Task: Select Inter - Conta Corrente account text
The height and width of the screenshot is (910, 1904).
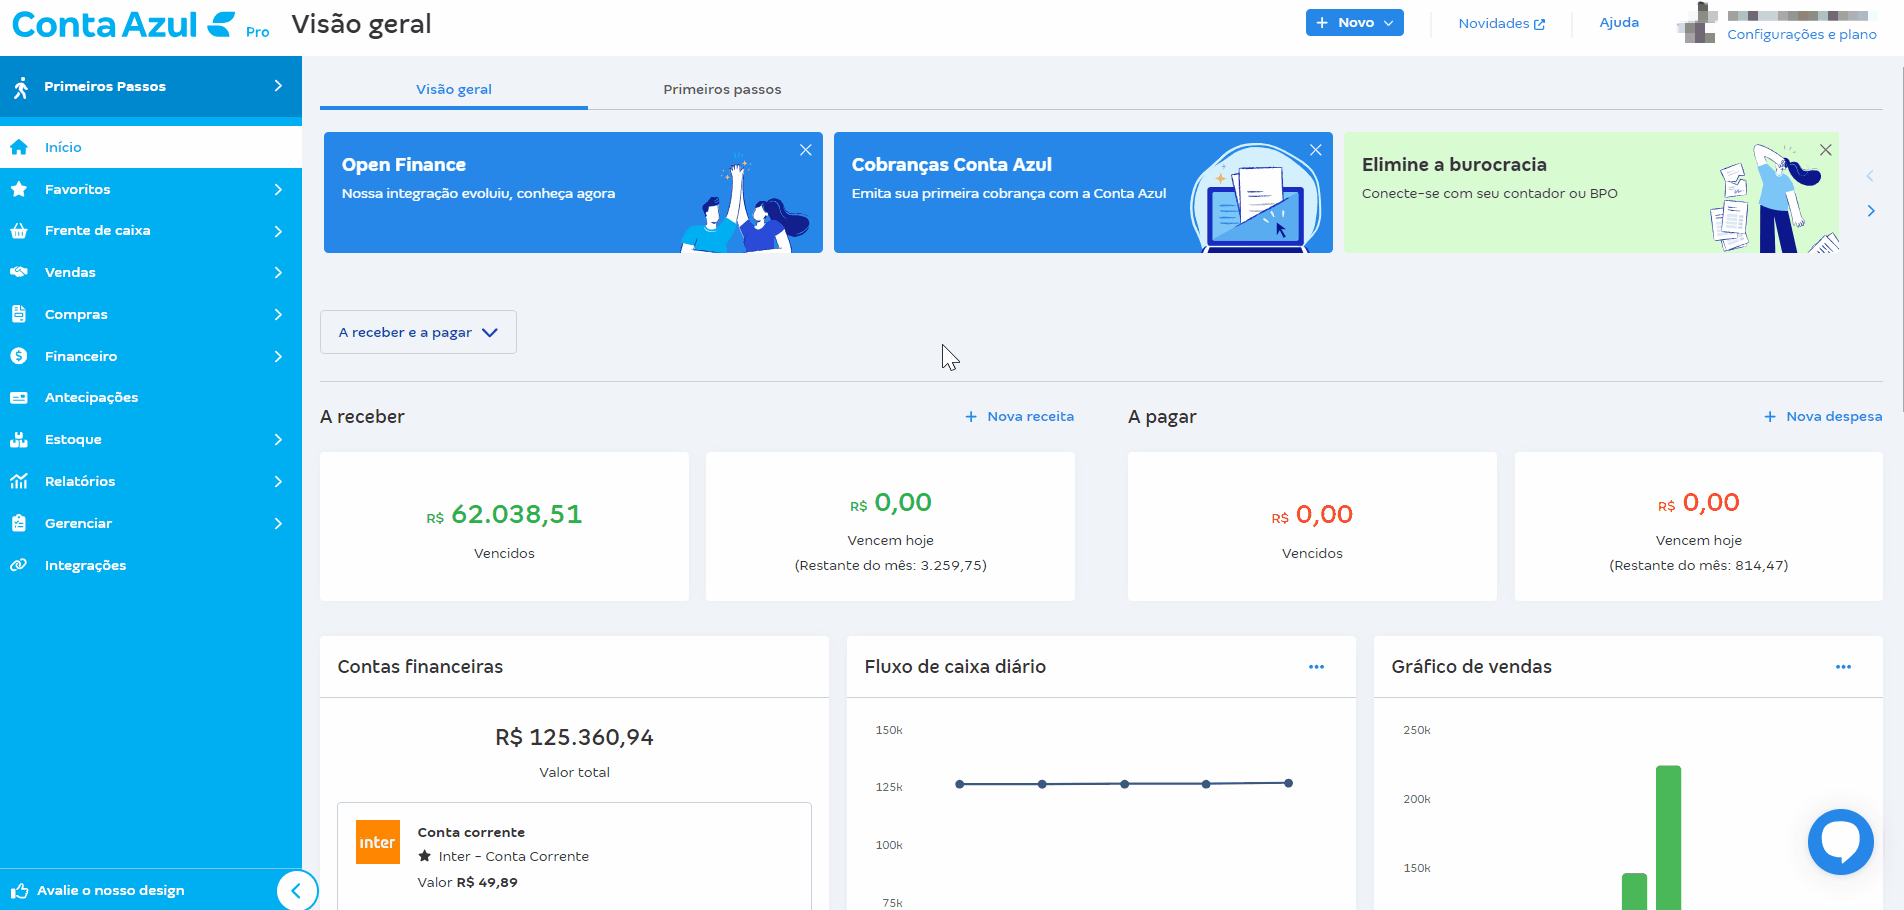Action: pos(513,856)
